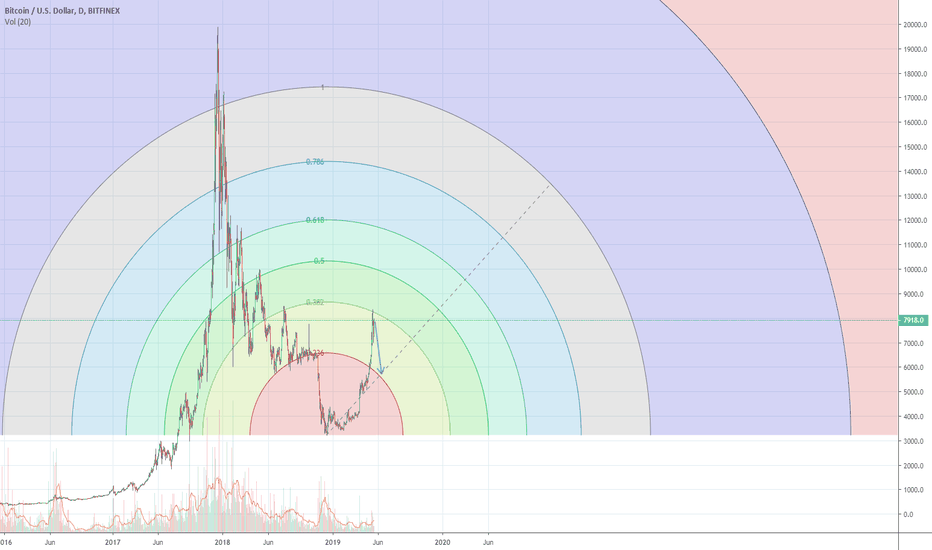Select the current price label 7918.0
932x550 pixels.
(914, 320)
